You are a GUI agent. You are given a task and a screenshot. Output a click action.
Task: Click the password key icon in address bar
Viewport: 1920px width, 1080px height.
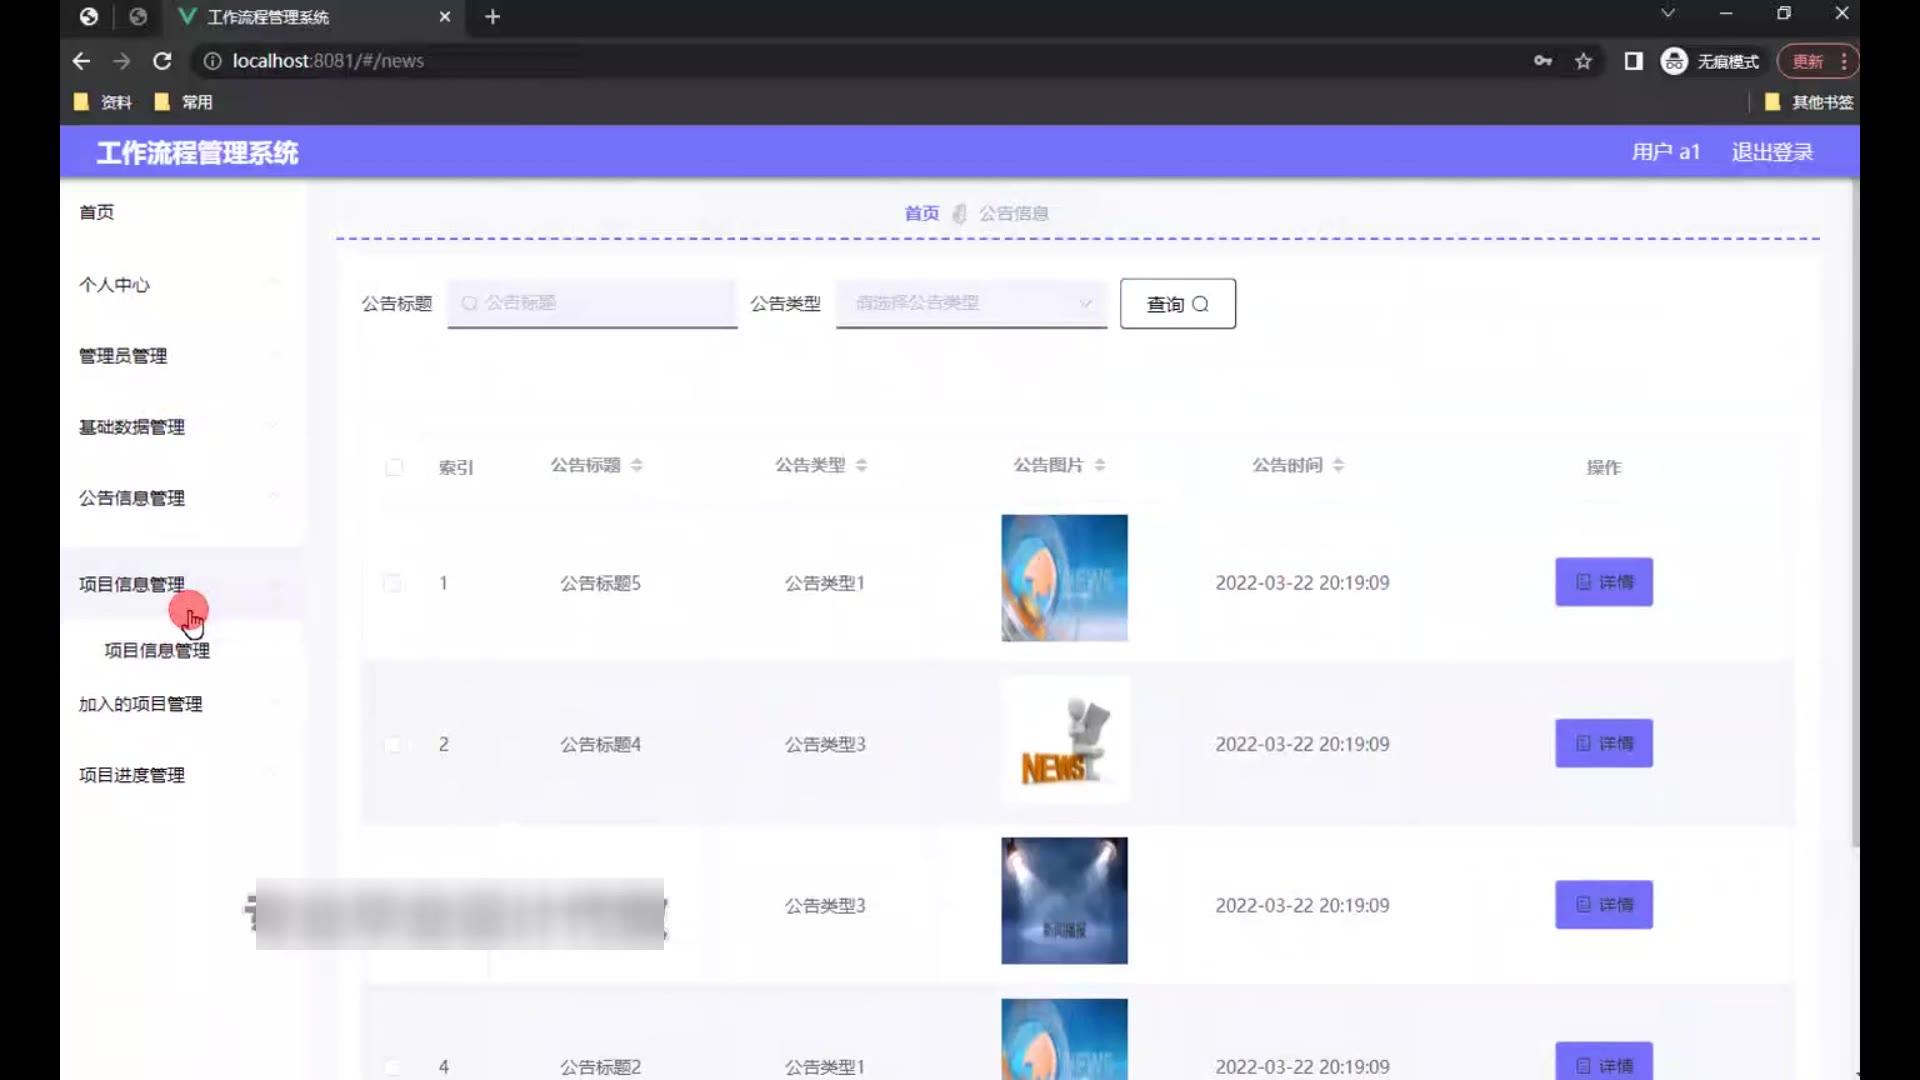1543,61
